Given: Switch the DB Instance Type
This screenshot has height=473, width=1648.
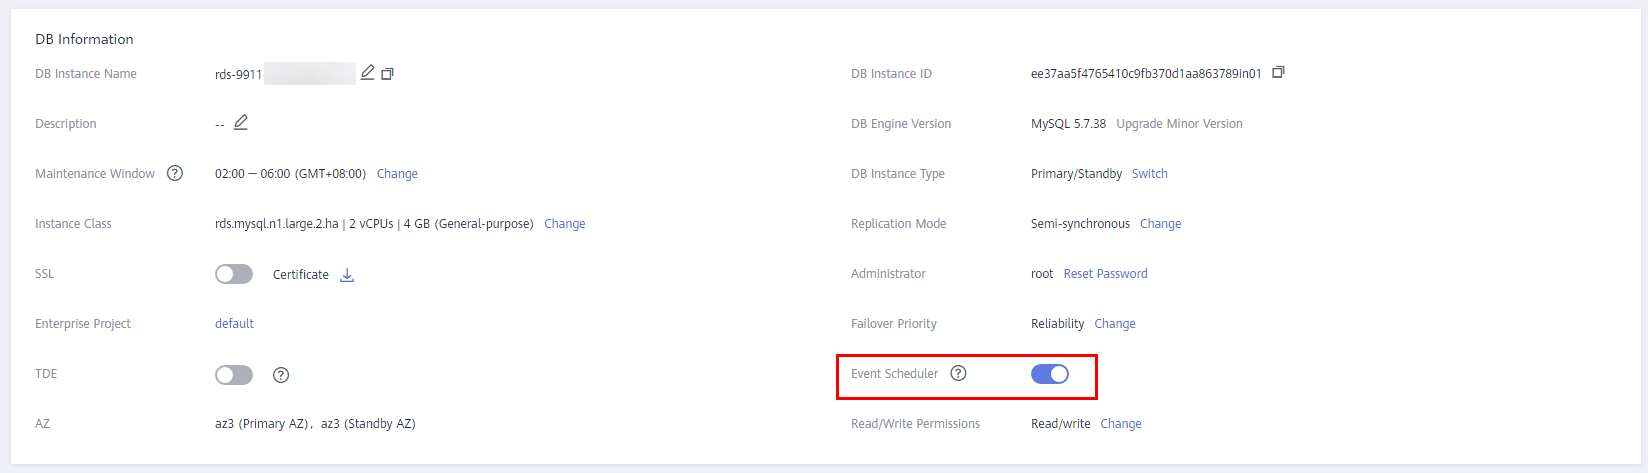Looking at the screenshot, I should coord(1150,174).
